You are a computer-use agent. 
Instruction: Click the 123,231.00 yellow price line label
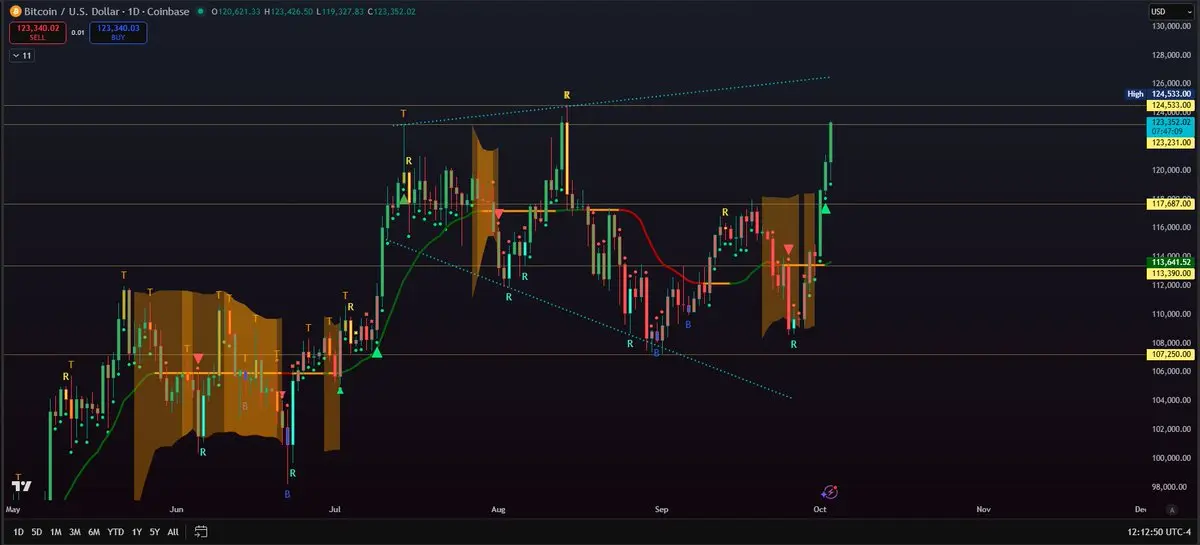(1170, 143)
